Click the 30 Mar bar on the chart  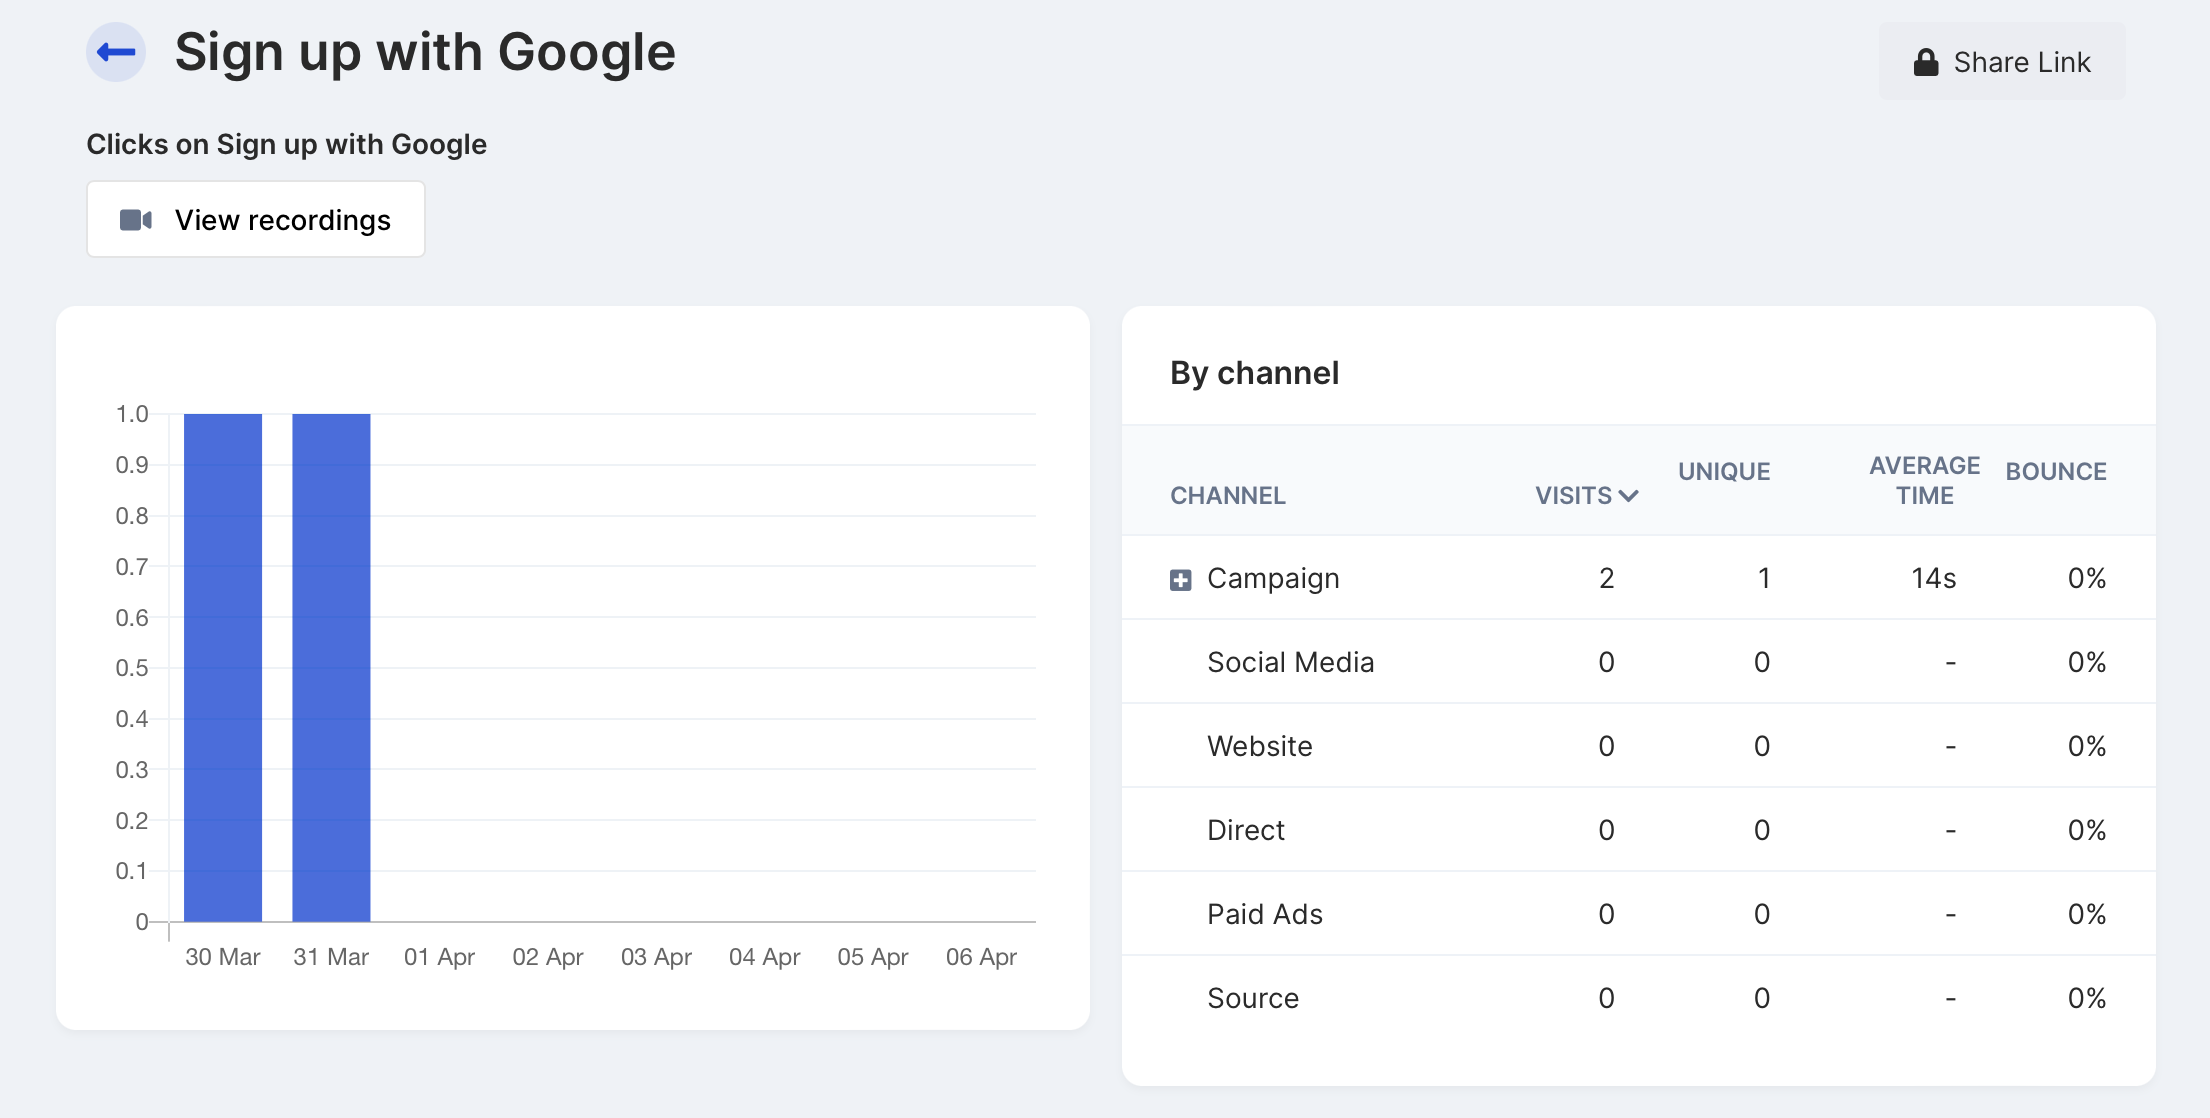tap(222, 667)
